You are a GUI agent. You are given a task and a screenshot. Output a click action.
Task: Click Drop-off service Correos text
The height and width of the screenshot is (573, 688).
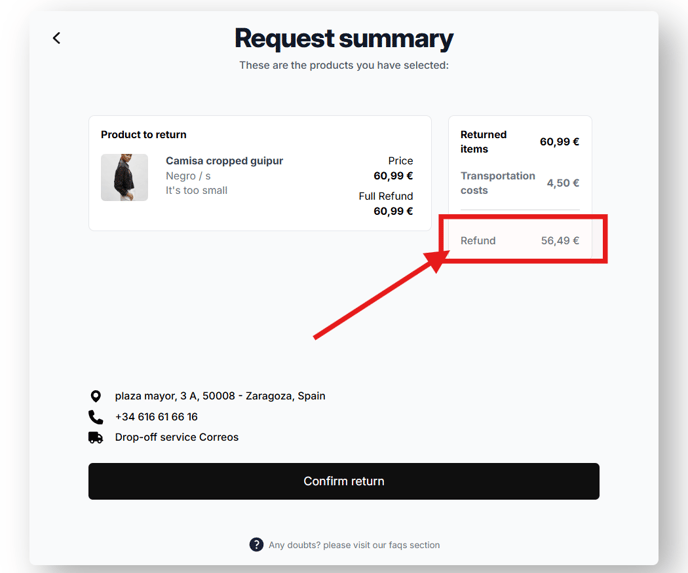176,437
